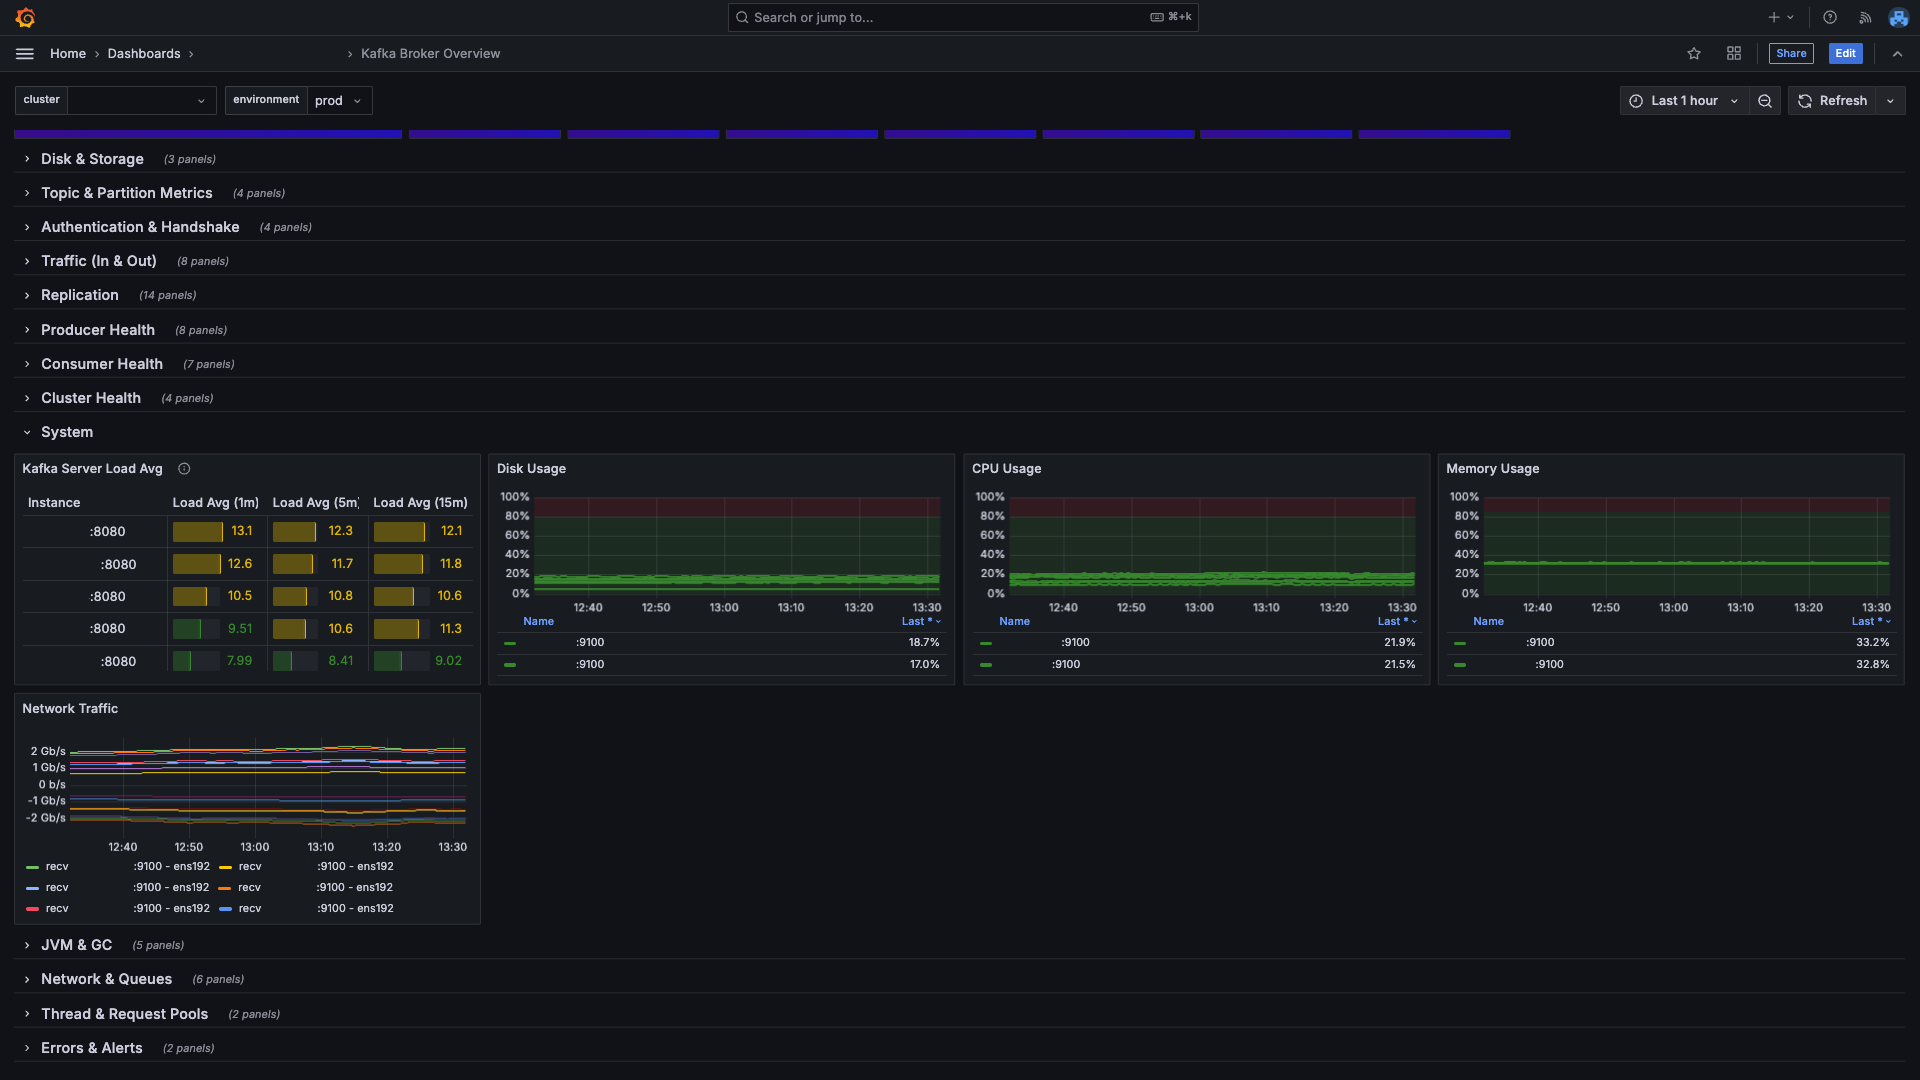
Task: Go to Home breadcrumb
Action: pos(68,54)
